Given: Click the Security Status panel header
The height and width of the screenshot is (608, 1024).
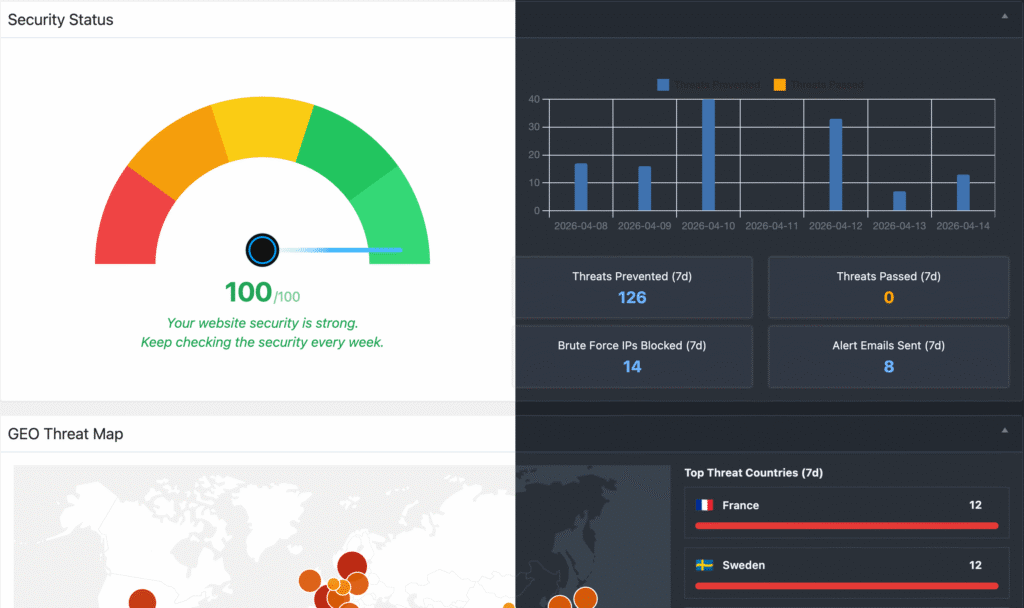Looking at the screenshot, I should (60, 19).
